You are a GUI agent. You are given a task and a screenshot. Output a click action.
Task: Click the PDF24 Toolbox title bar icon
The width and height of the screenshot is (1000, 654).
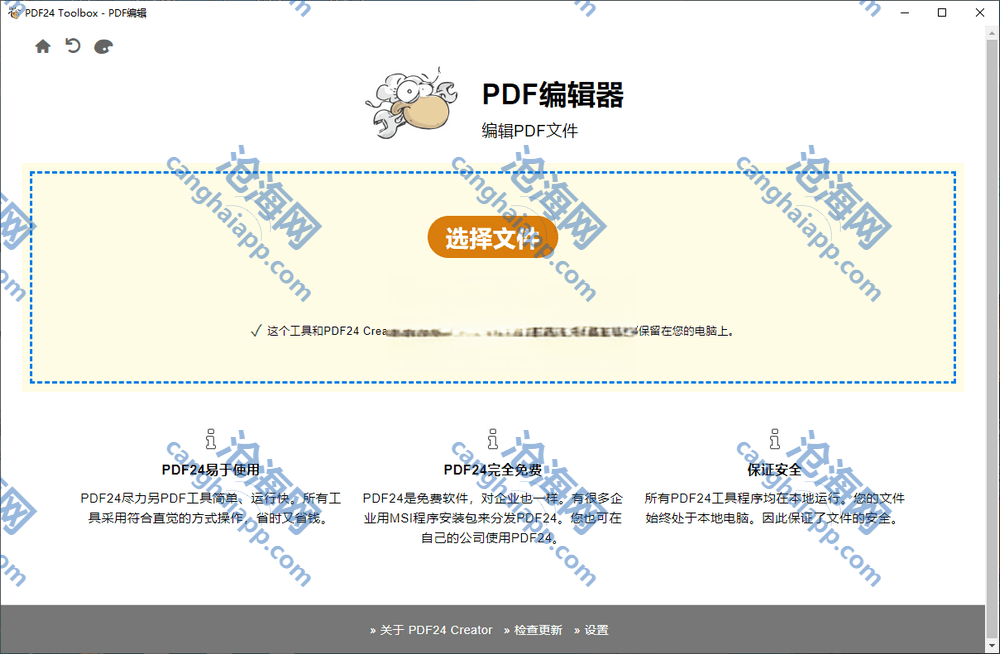click(15, 12)
